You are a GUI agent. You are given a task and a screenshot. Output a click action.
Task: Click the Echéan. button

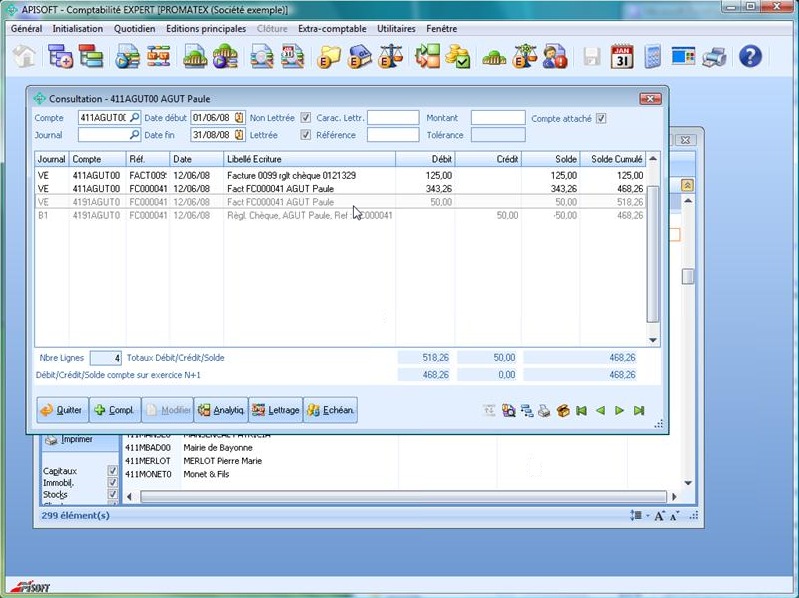[330, 410]
